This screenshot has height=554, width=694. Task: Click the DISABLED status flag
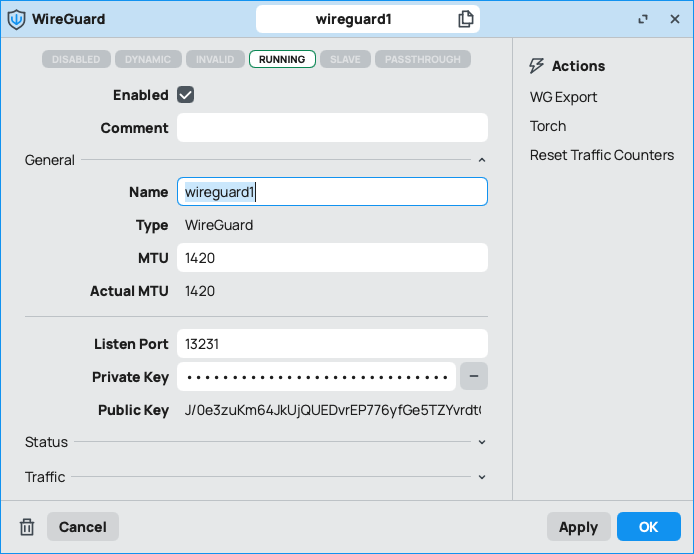point(76,59)
